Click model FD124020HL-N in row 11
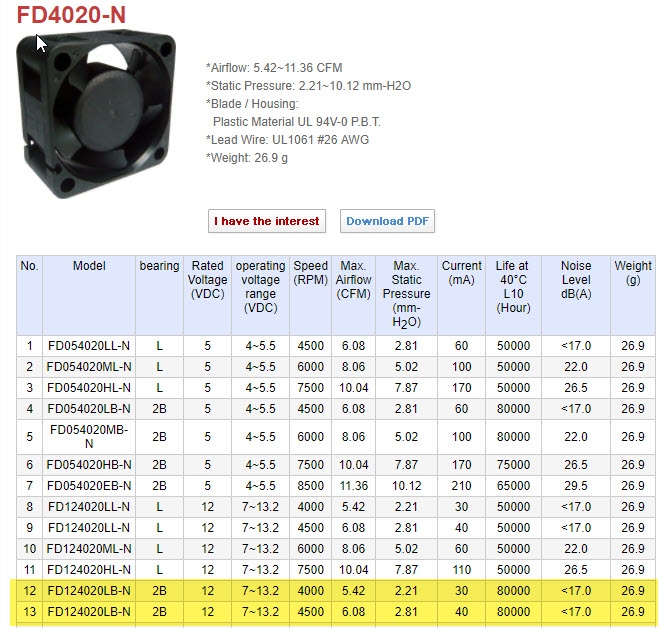 point(89,570)
